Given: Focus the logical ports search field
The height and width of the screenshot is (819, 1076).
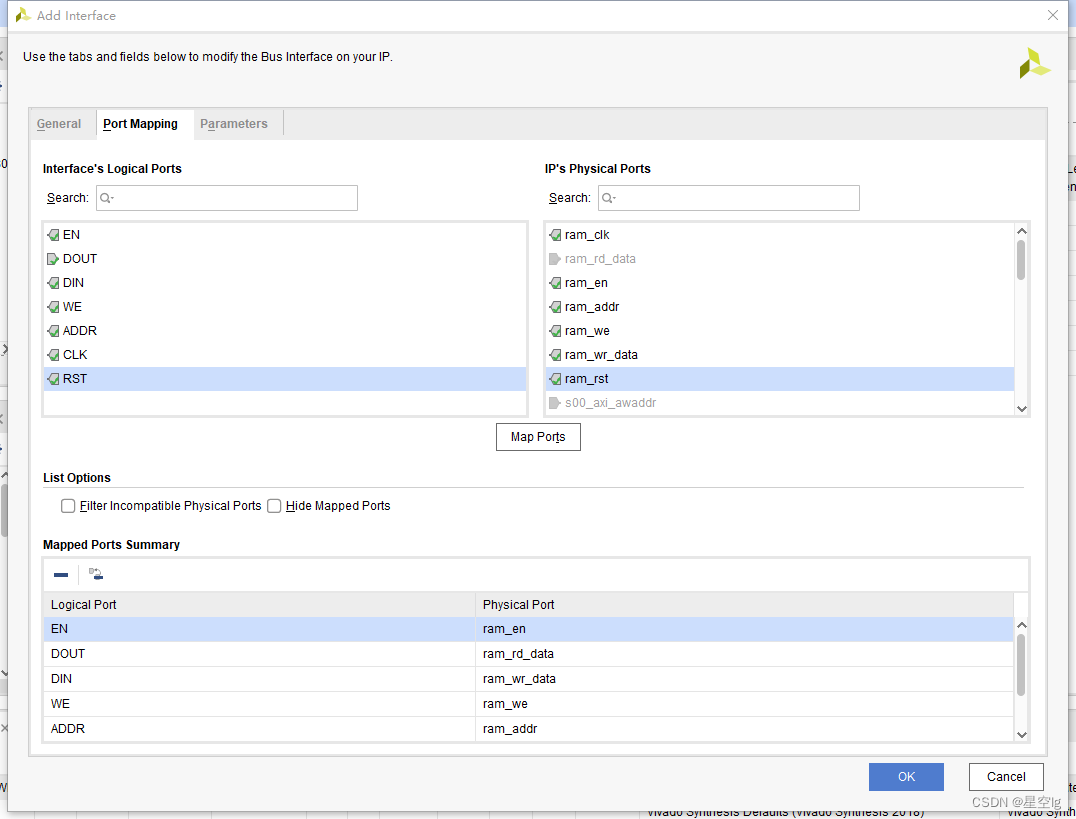Looking at the screenshot, I should click(x=226, y=198).
